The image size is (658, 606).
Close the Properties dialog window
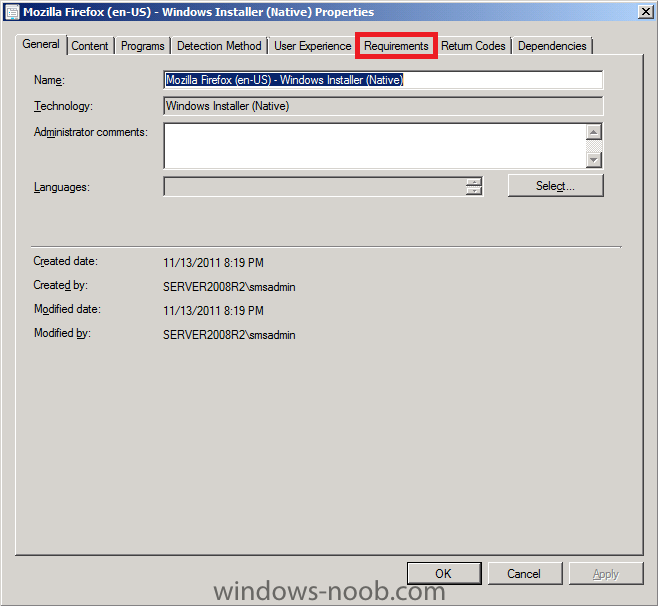click(645, 11)
